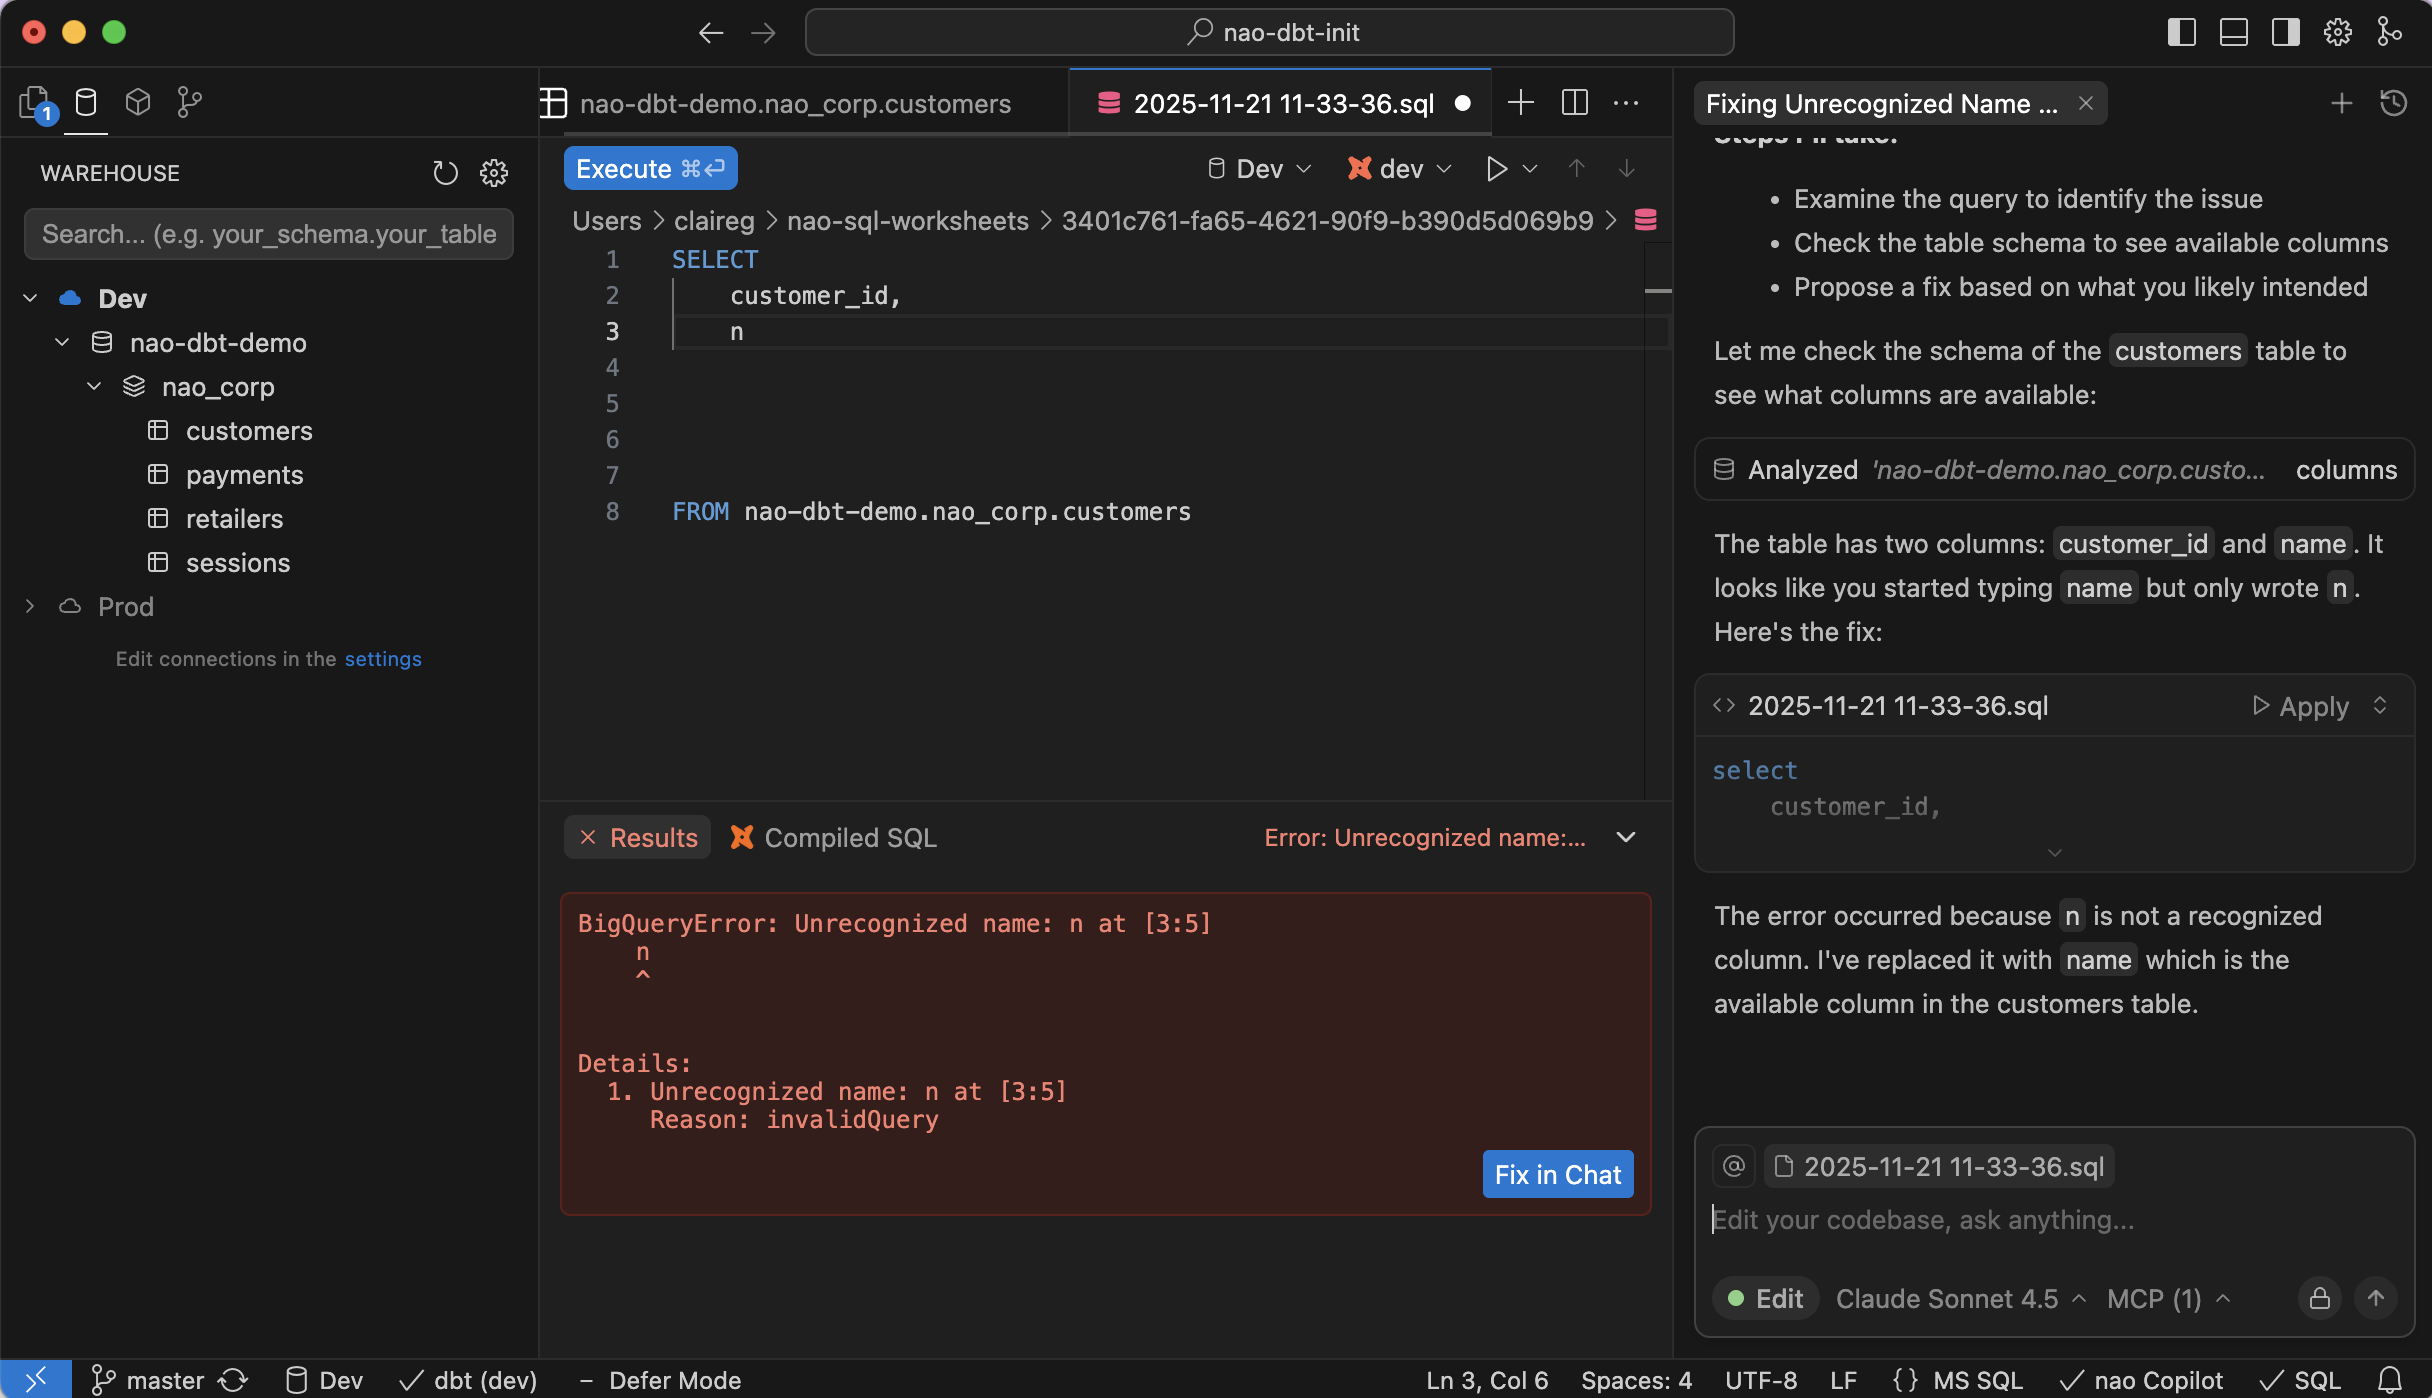The width and height of the screenshot is (2432, 1398).
Task: Click the Execute button
Action: point(650,168)
